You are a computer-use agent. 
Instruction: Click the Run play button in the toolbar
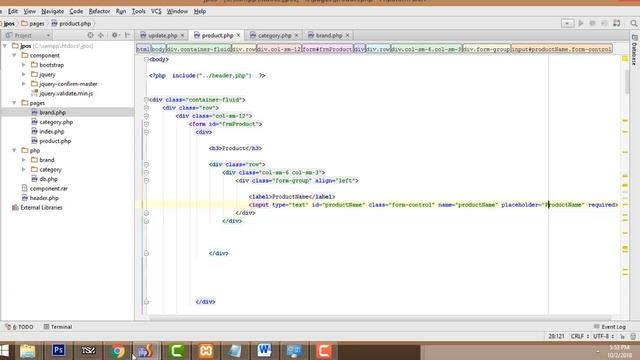tap(581, 23)
